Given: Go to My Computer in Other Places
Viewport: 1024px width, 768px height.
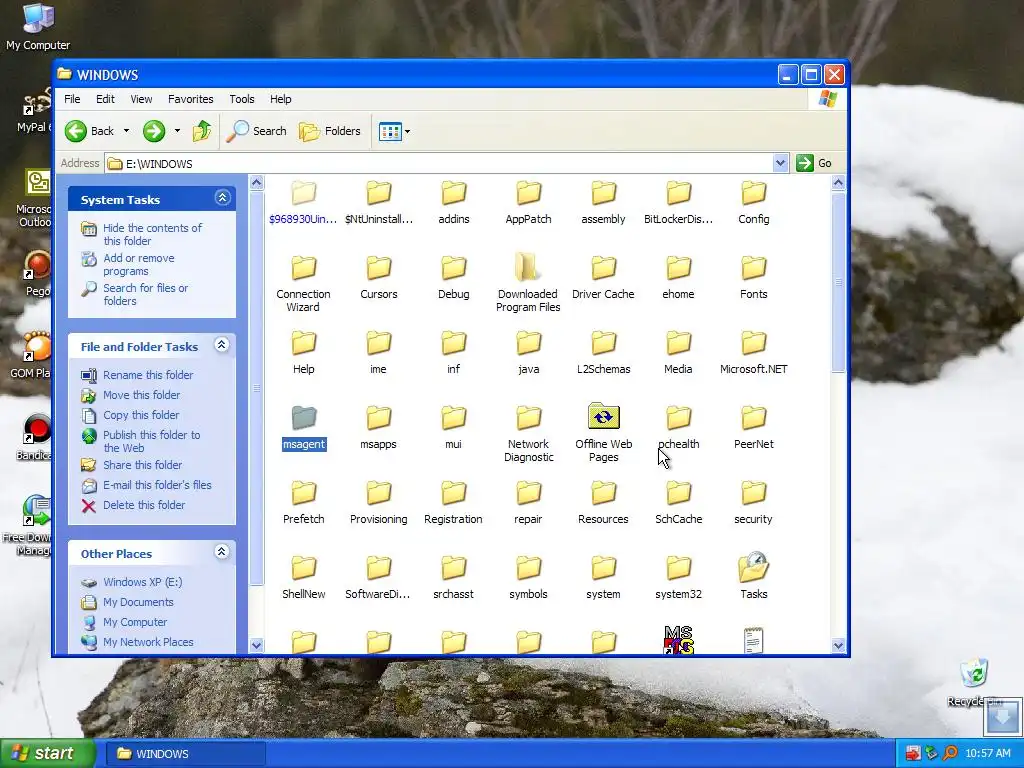Looking at the screenshot, I should pos(124,622).
